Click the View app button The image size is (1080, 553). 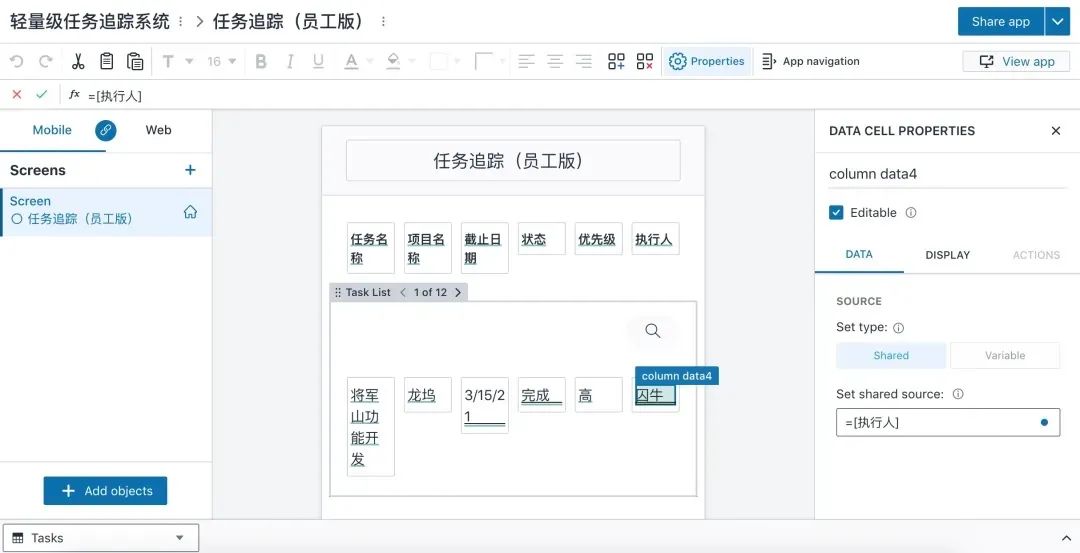1016,61
